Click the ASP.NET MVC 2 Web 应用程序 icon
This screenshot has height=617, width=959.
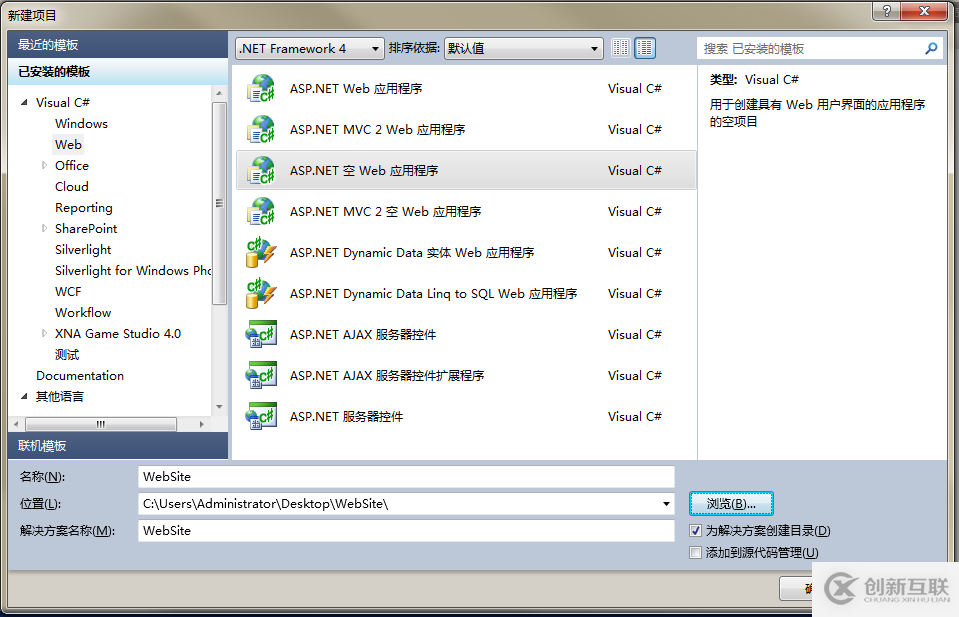point(261,129)
